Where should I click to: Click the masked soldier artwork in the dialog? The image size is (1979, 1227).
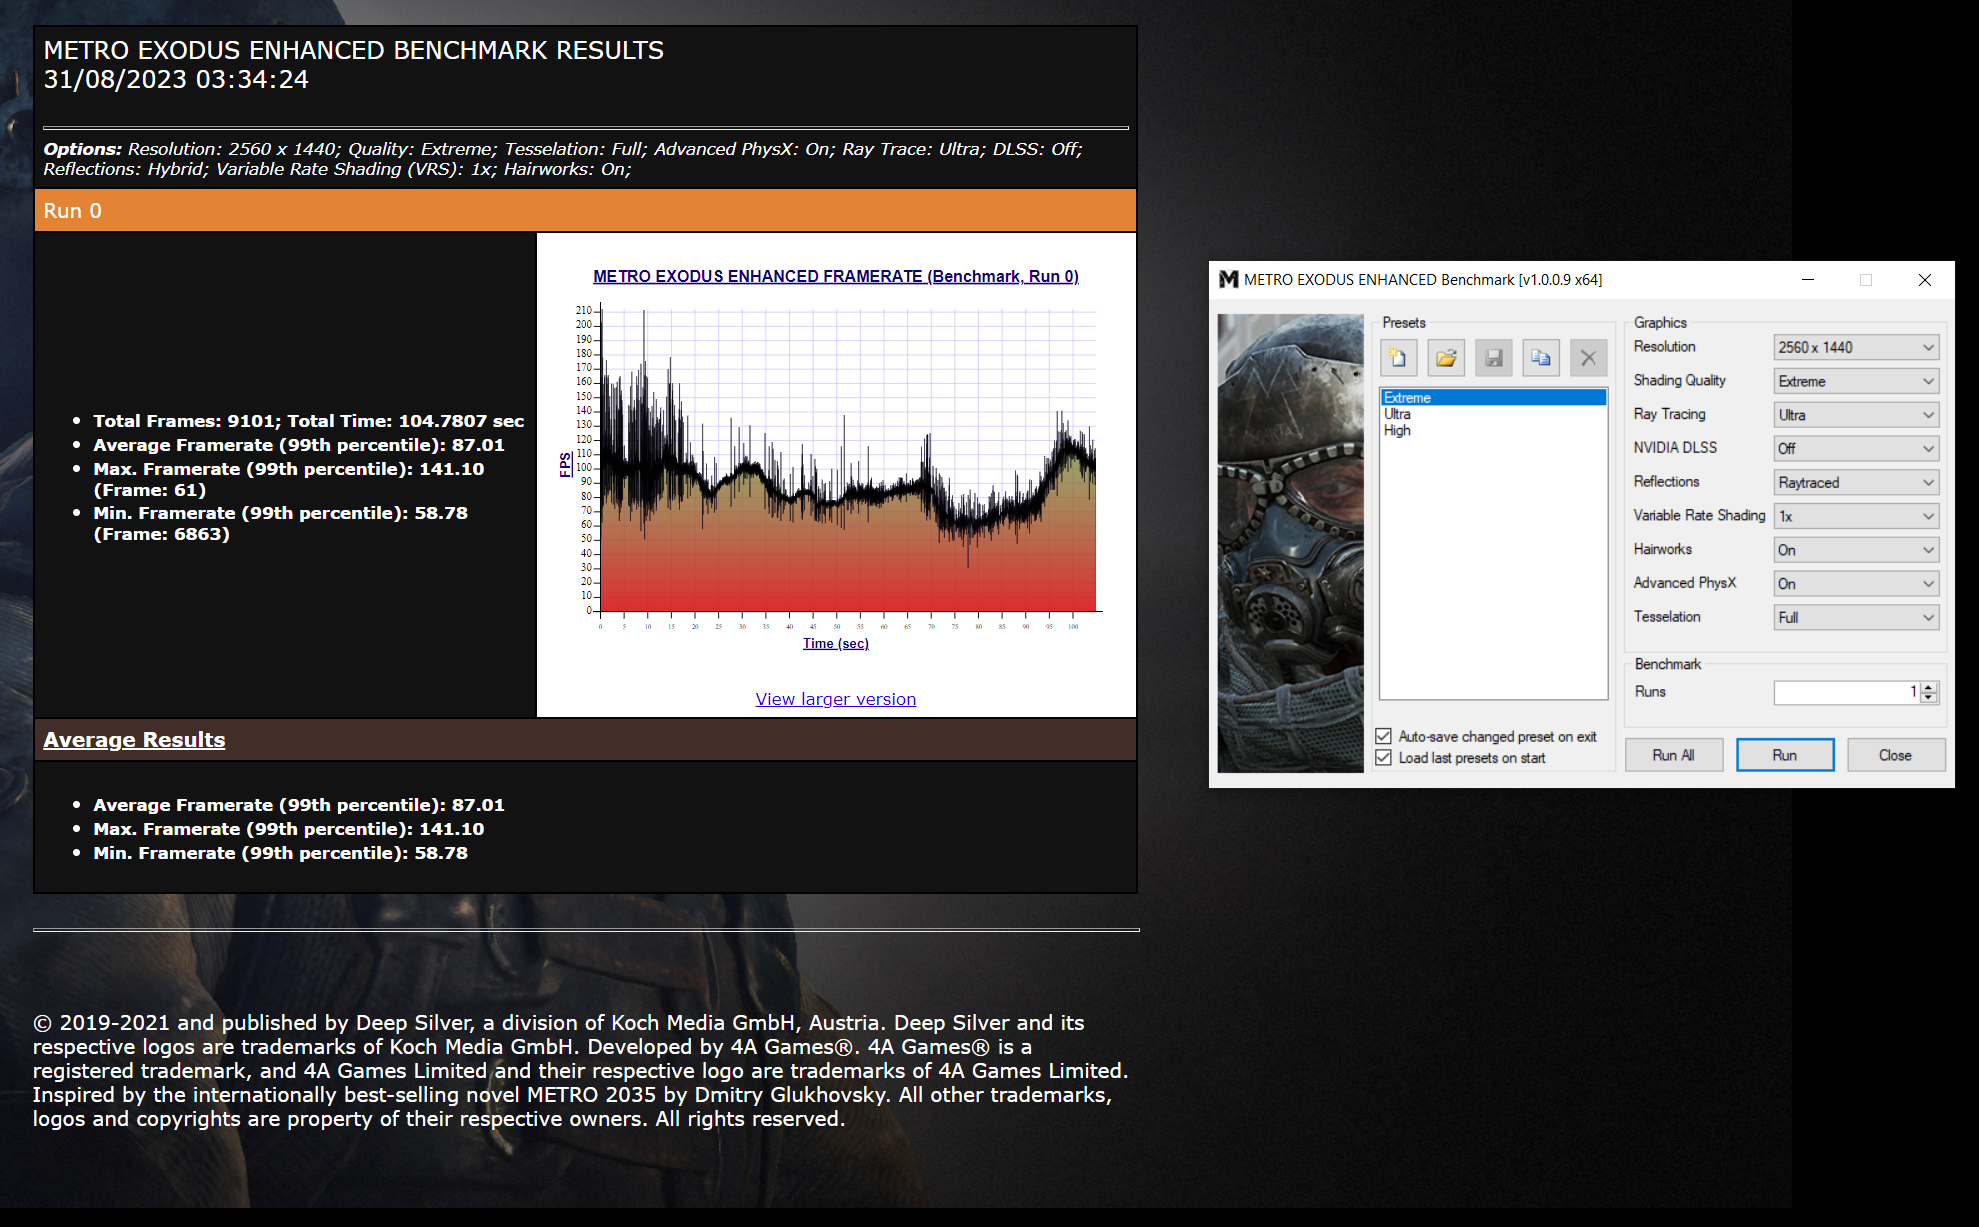coord(1290,543)
